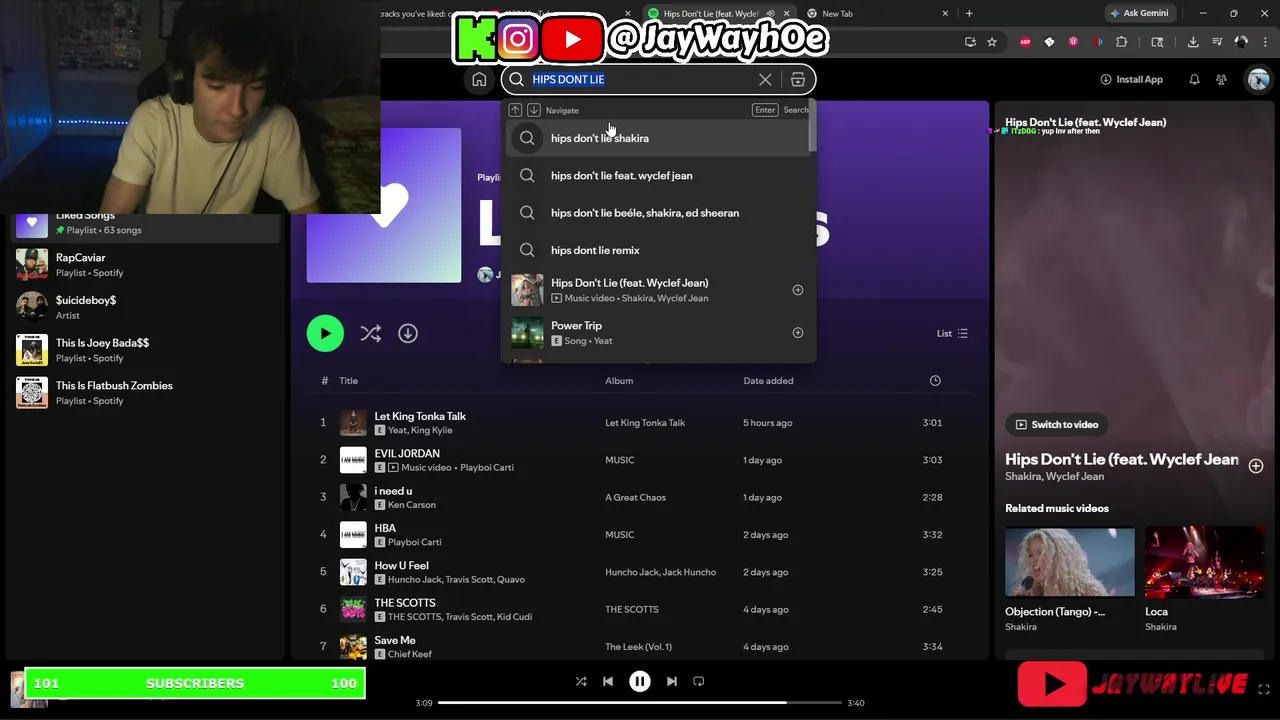
Task: Select suggestion 'hips don't lie beéle, shakira, ed sheeran'
Action: [x=658, y=213]
